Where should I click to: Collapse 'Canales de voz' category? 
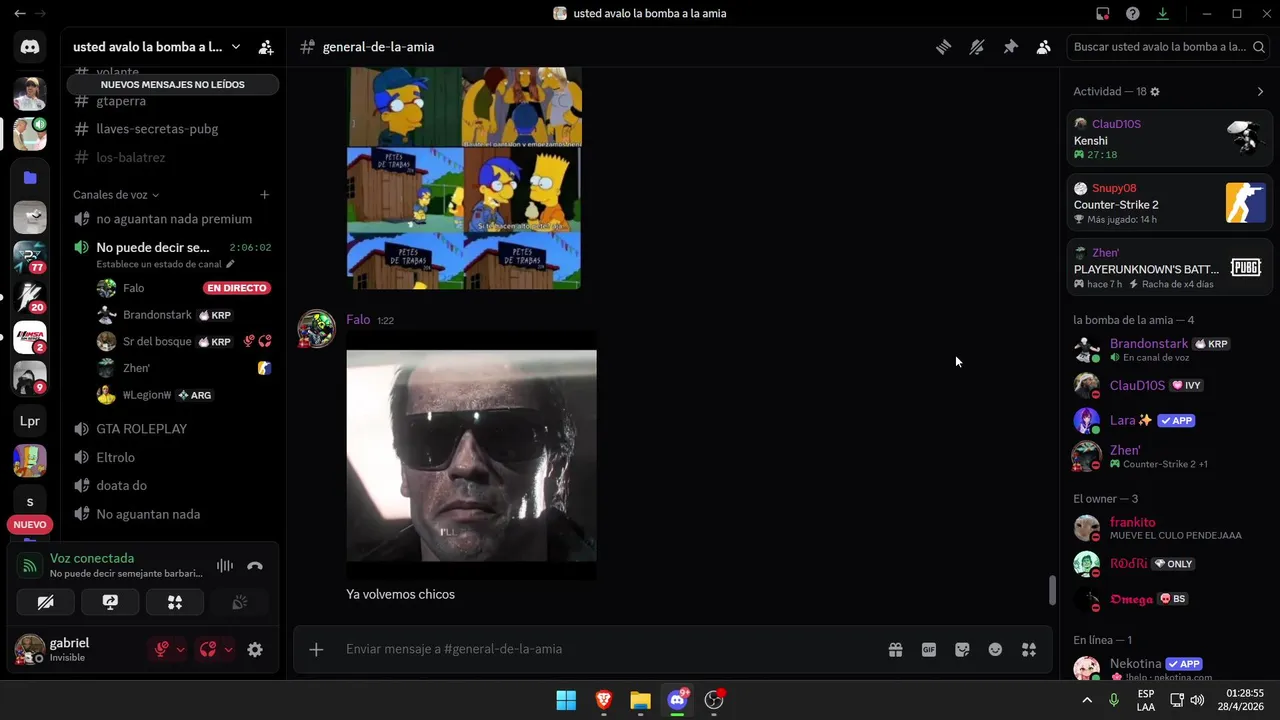click(x=116, y=195)
